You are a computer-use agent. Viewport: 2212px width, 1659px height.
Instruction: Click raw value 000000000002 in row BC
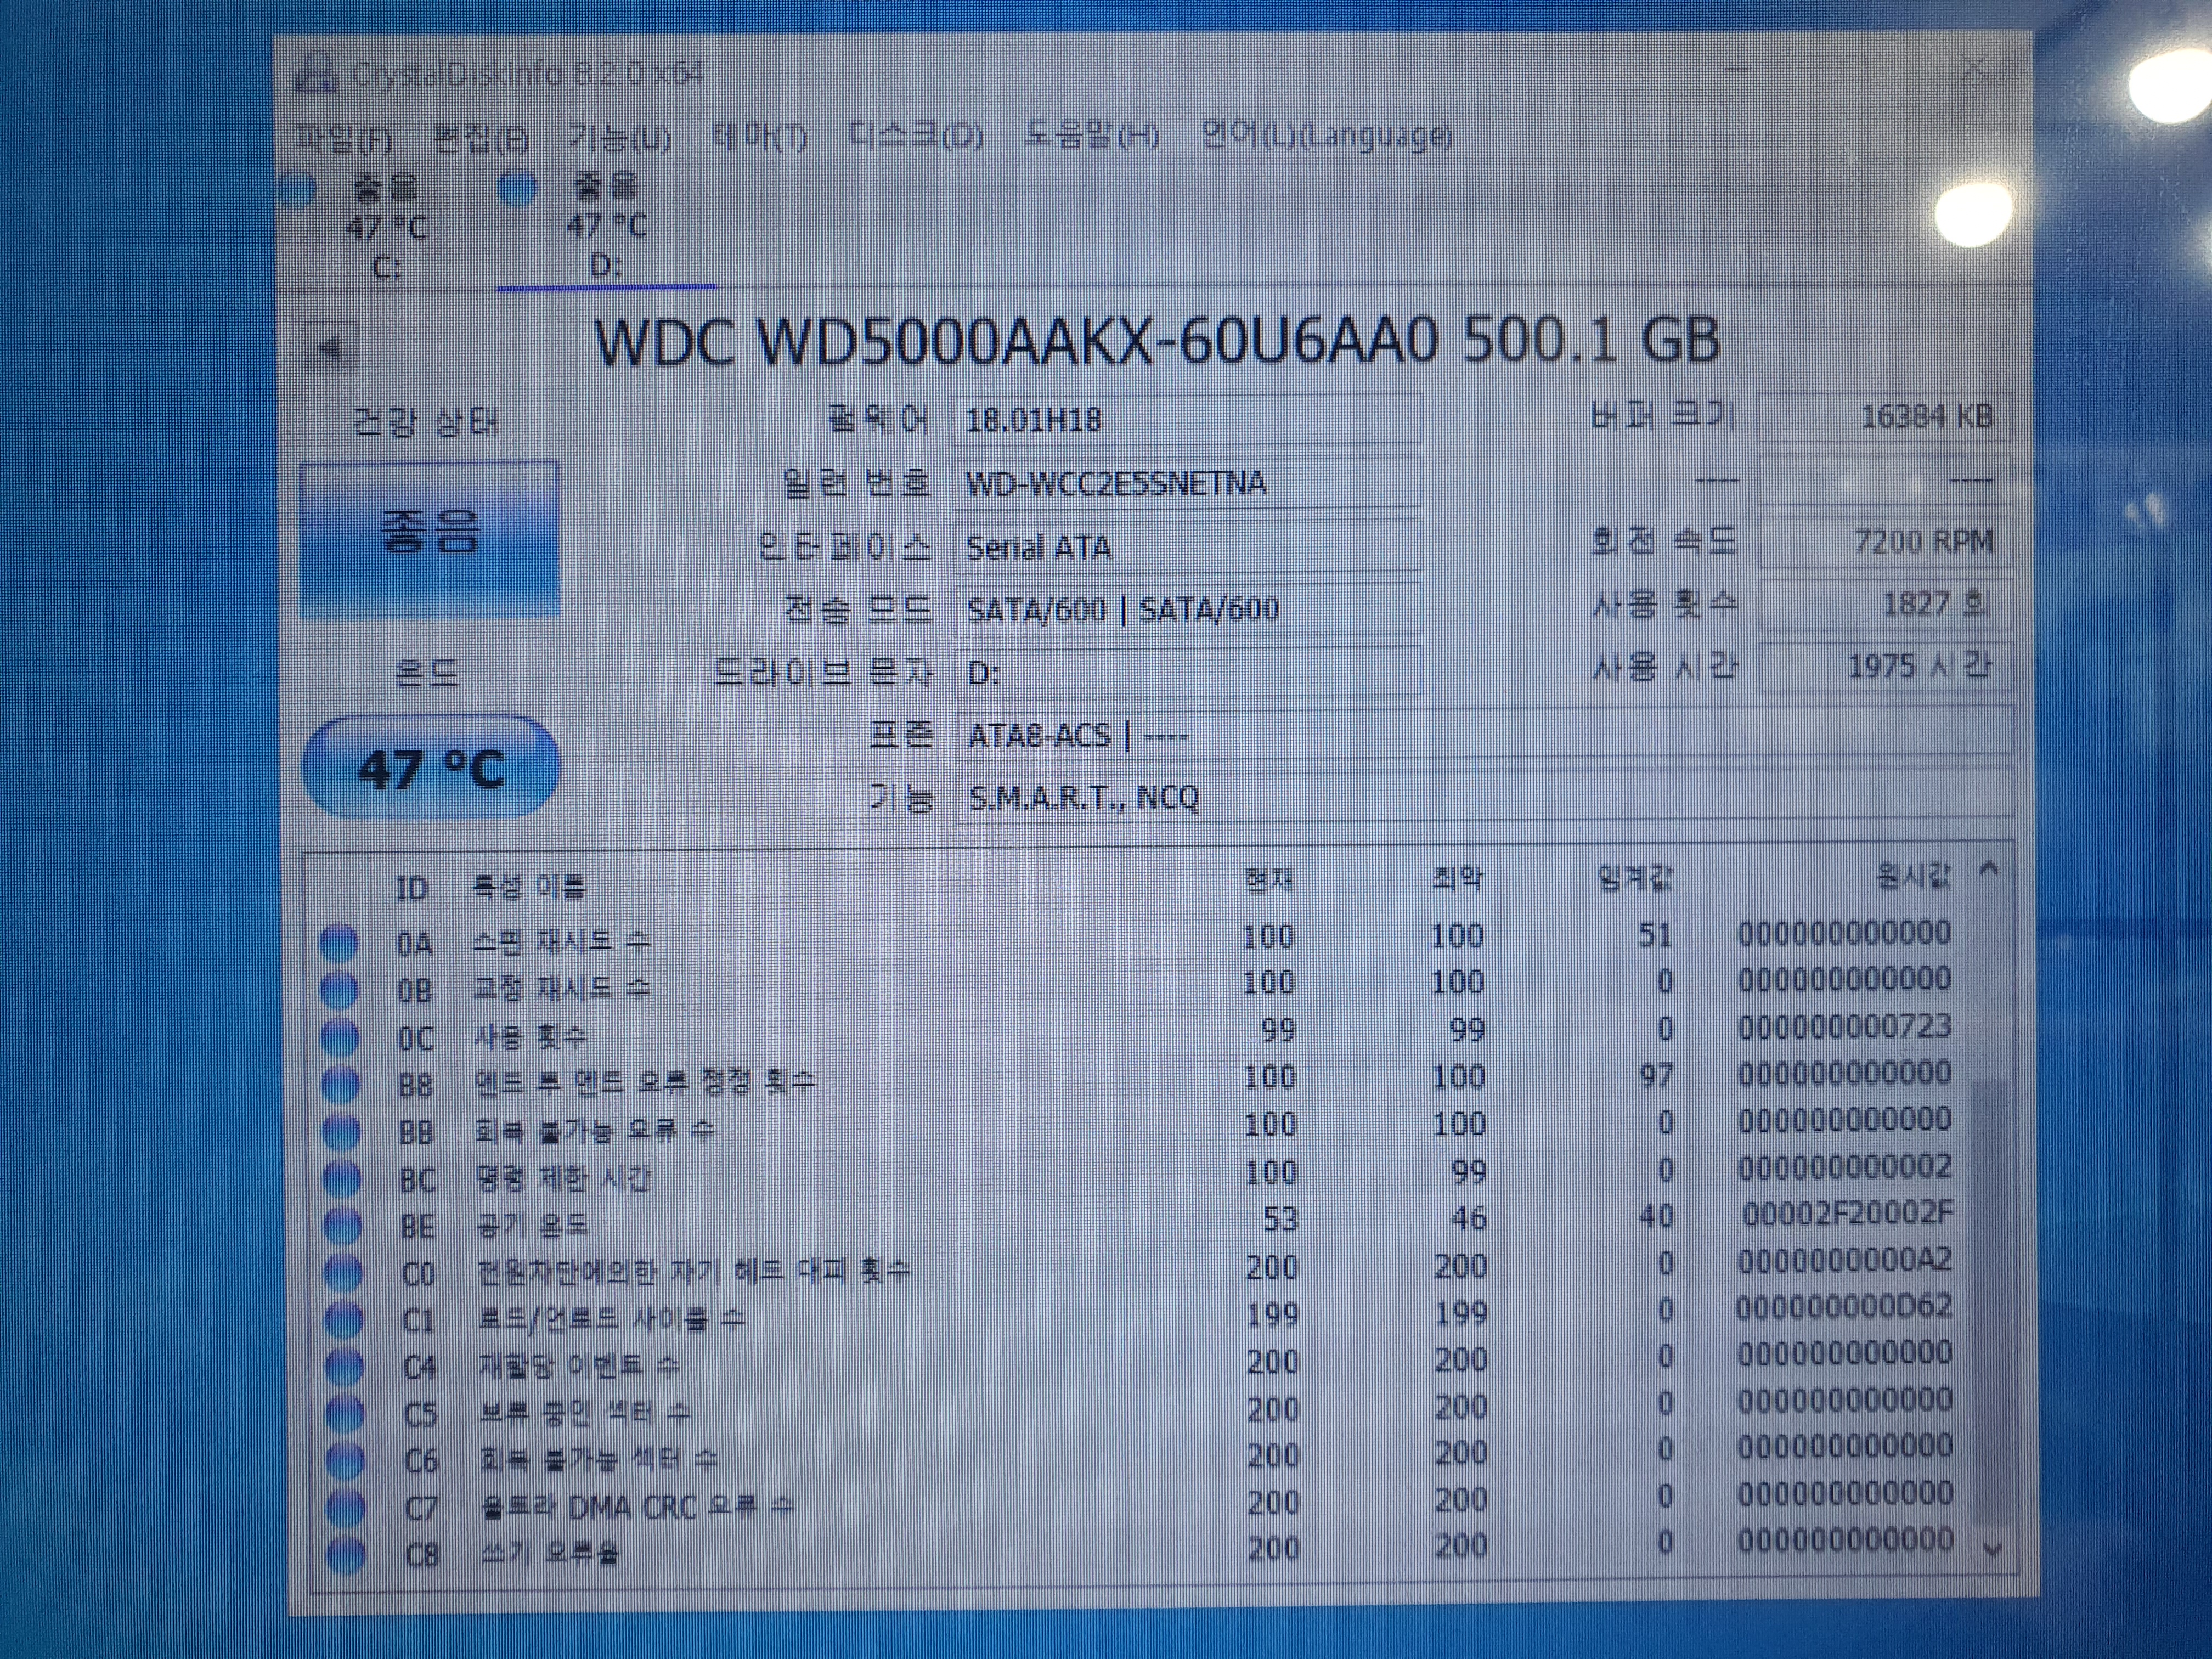[x=1845, y=1168]
